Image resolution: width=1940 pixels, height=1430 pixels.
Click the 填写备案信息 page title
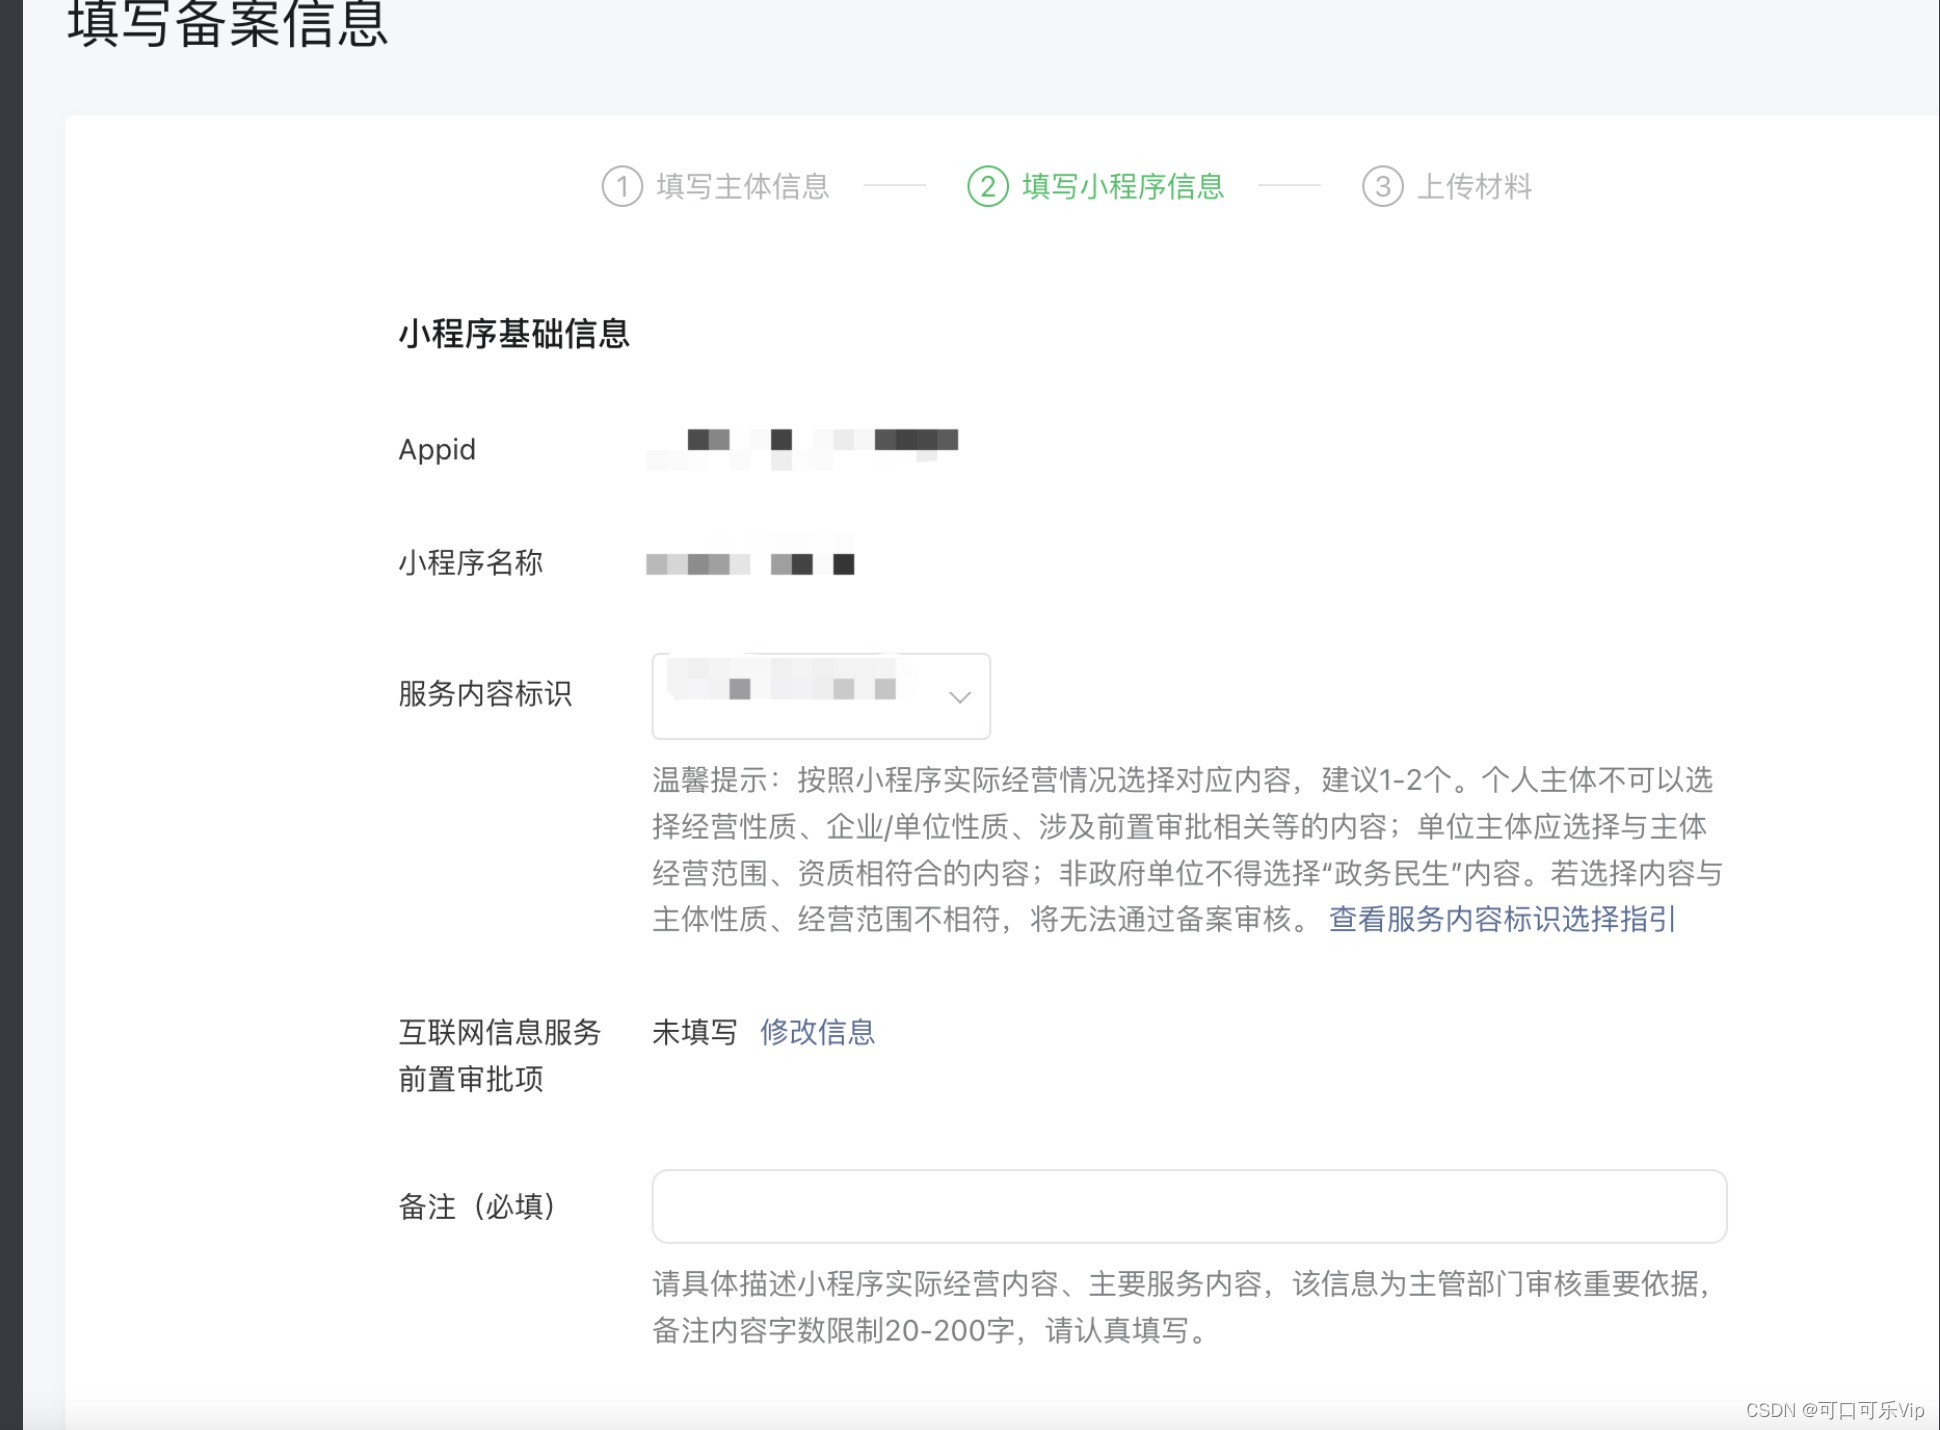click(227, 24)
